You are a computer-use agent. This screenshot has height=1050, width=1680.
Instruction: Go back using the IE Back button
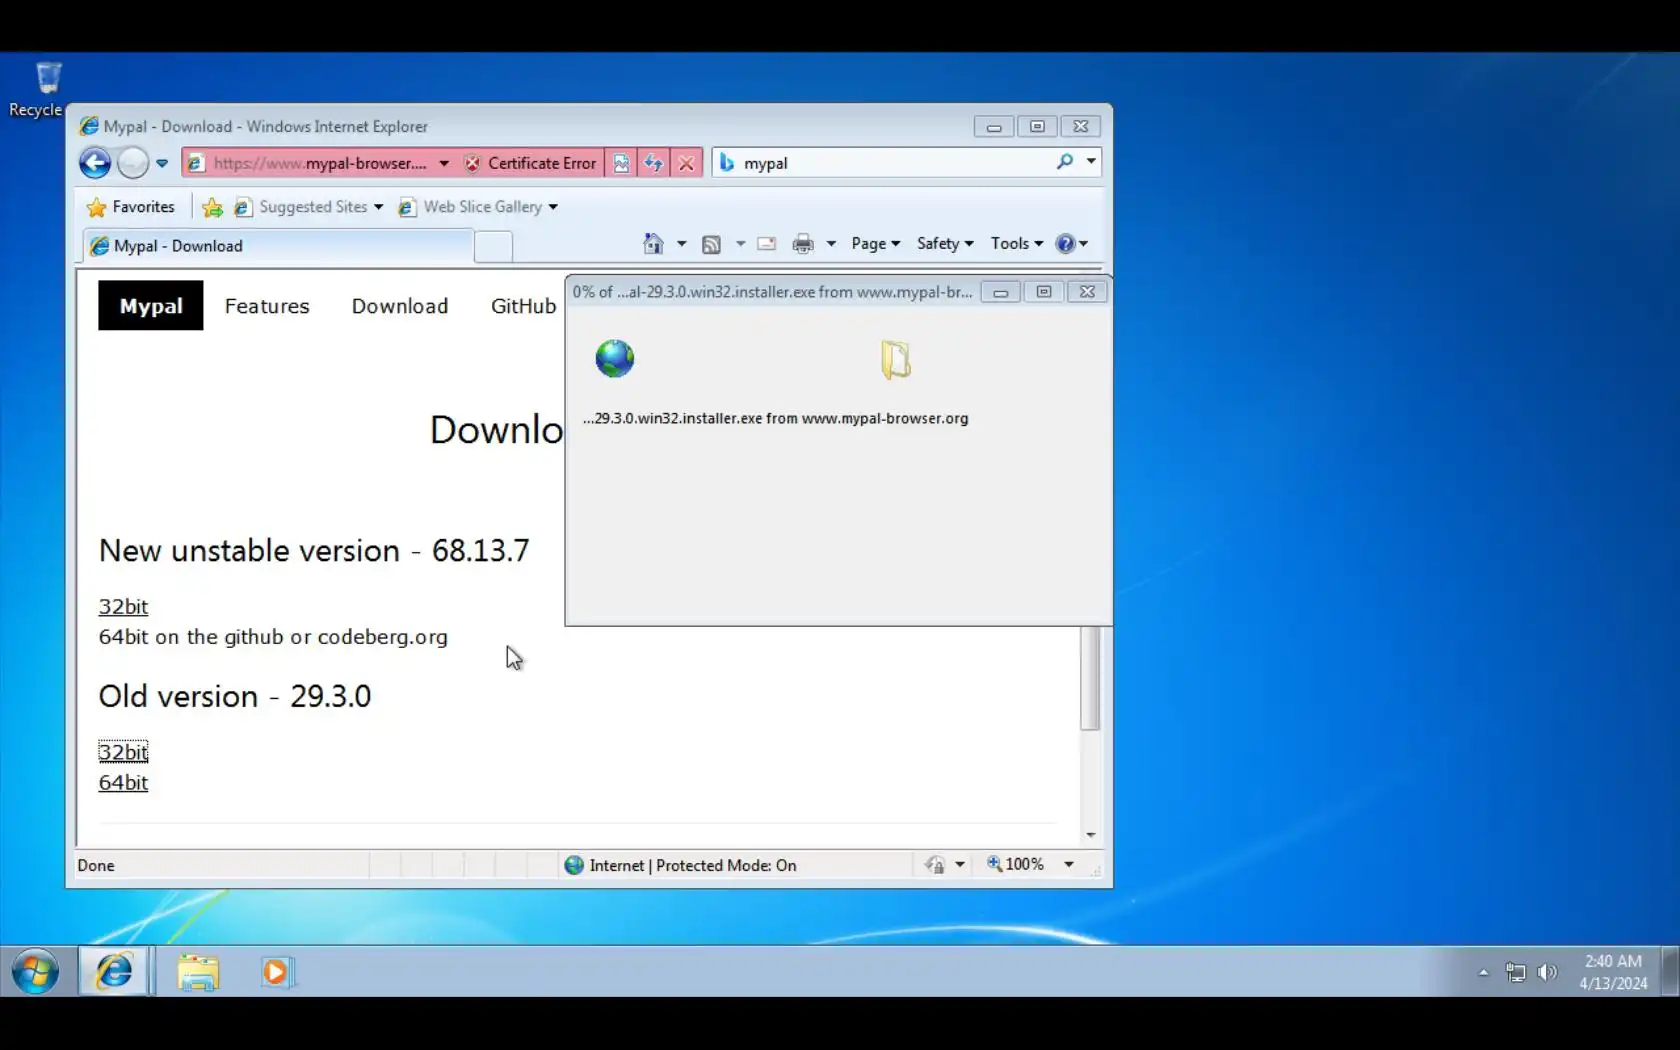[x=95, y=163]
